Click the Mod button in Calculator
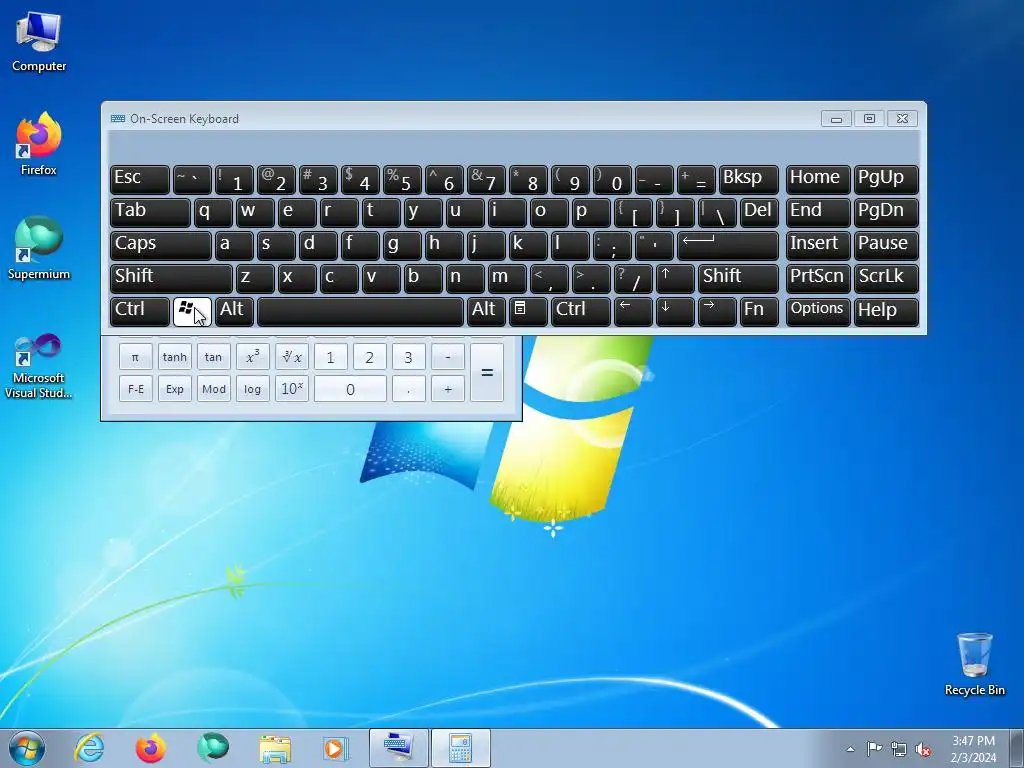 pyautogui.click(x=214, y=389)
